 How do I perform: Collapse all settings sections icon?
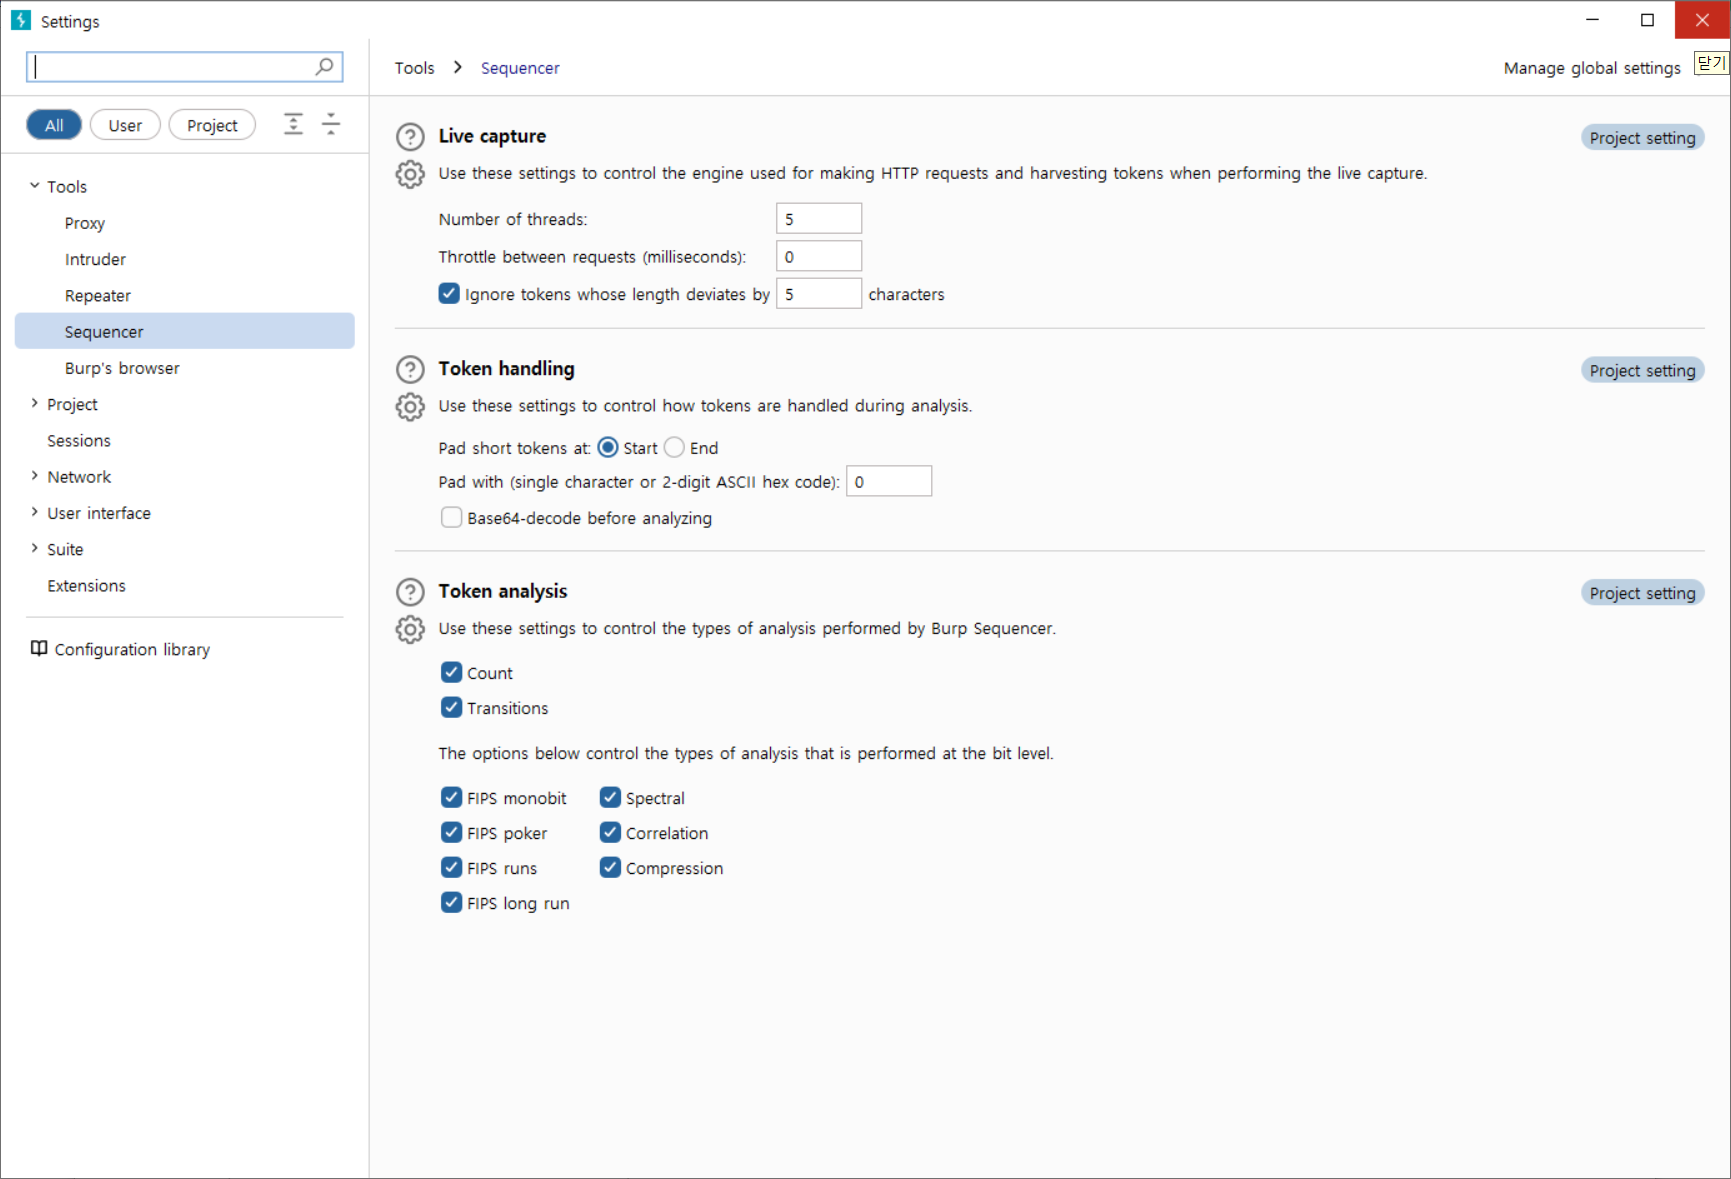tap(331, 124)
